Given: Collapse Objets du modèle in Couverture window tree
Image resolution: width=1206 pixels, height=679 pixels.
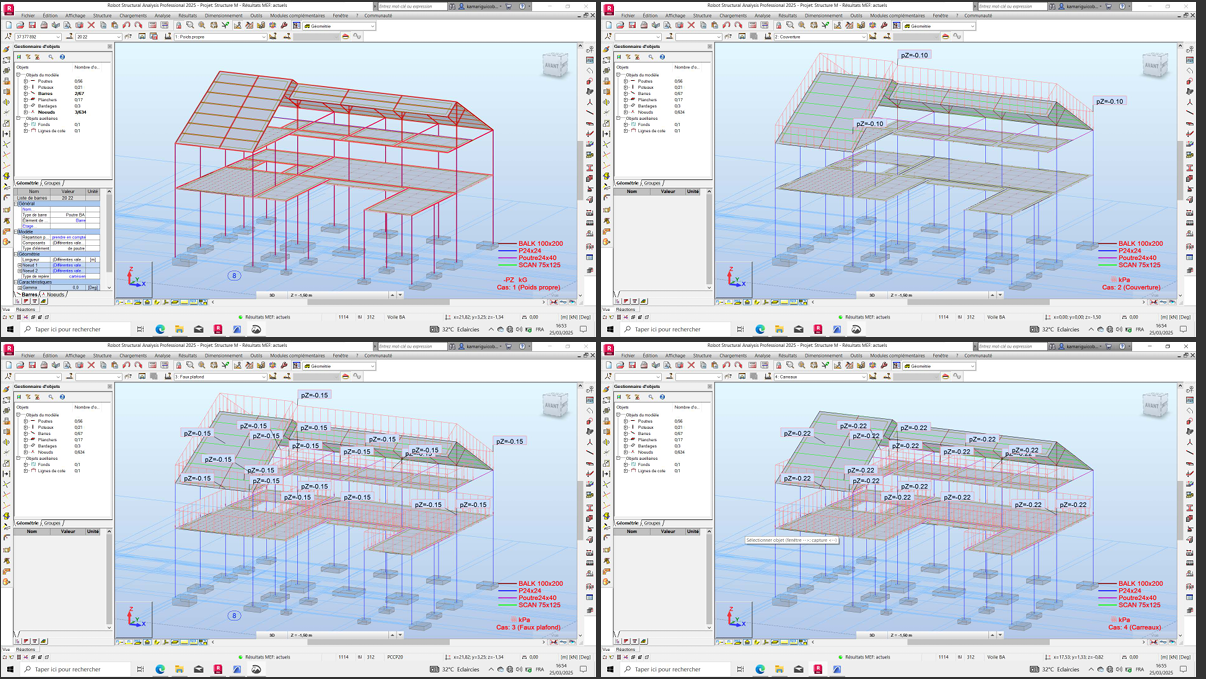Looking at the screenshot, I should [618, 75].
